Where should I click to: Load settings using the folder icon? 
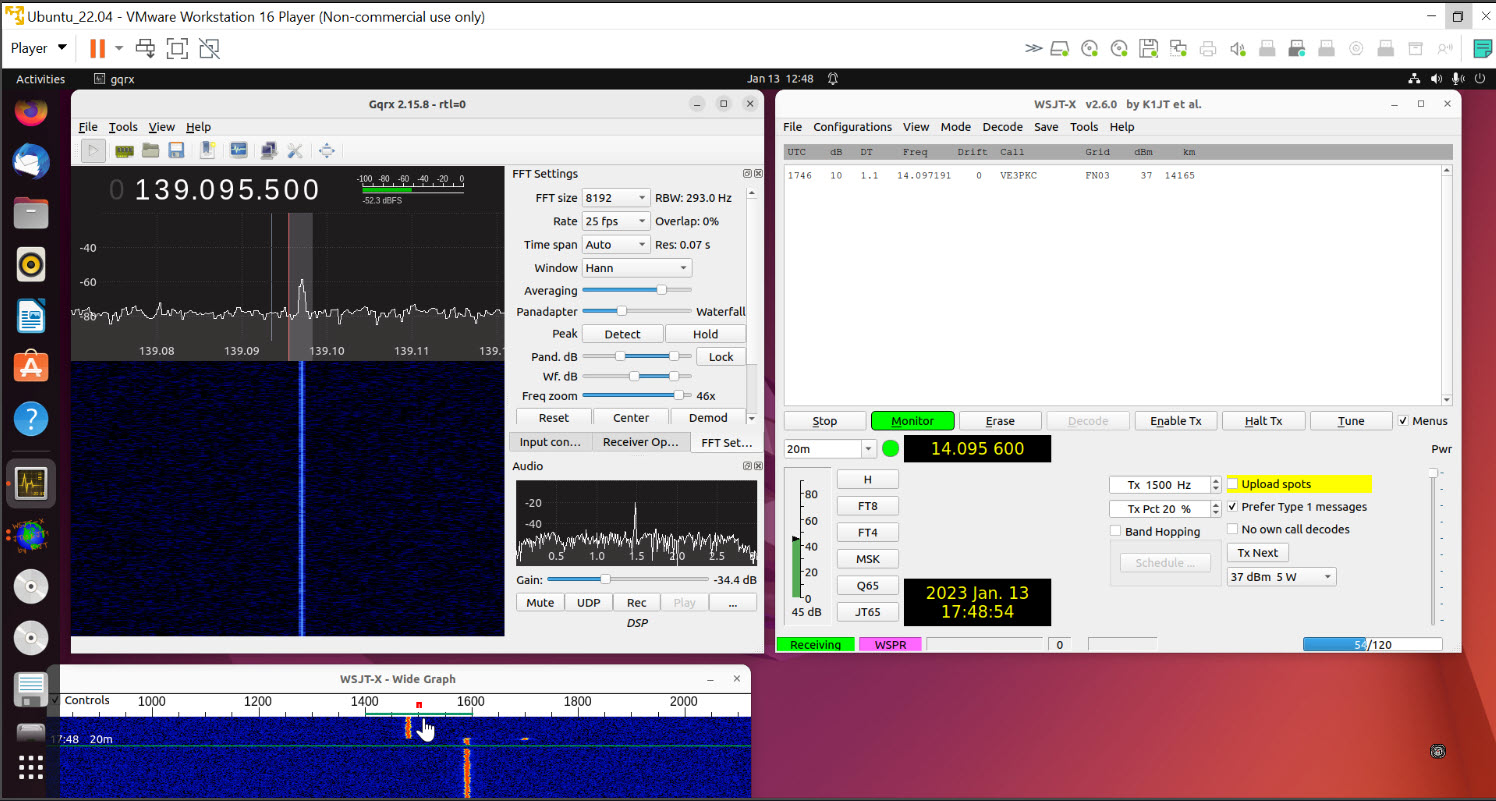pos(151,150)
